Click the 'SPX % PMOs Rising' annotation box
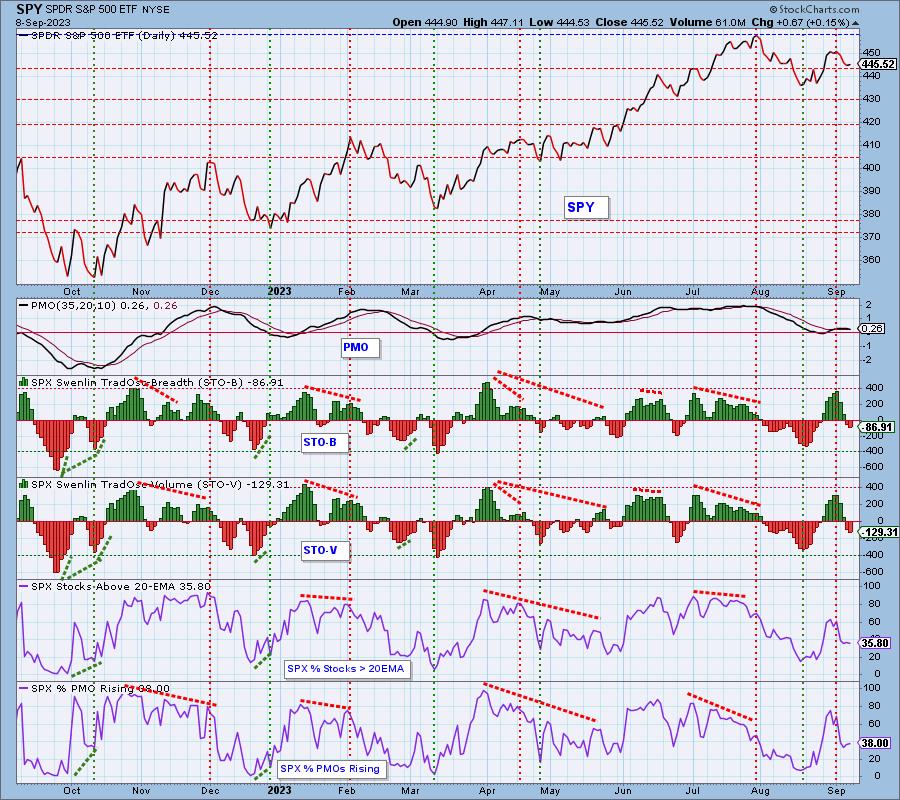The height and width of the screenshot is (800, 900). [x=332, y=769]
